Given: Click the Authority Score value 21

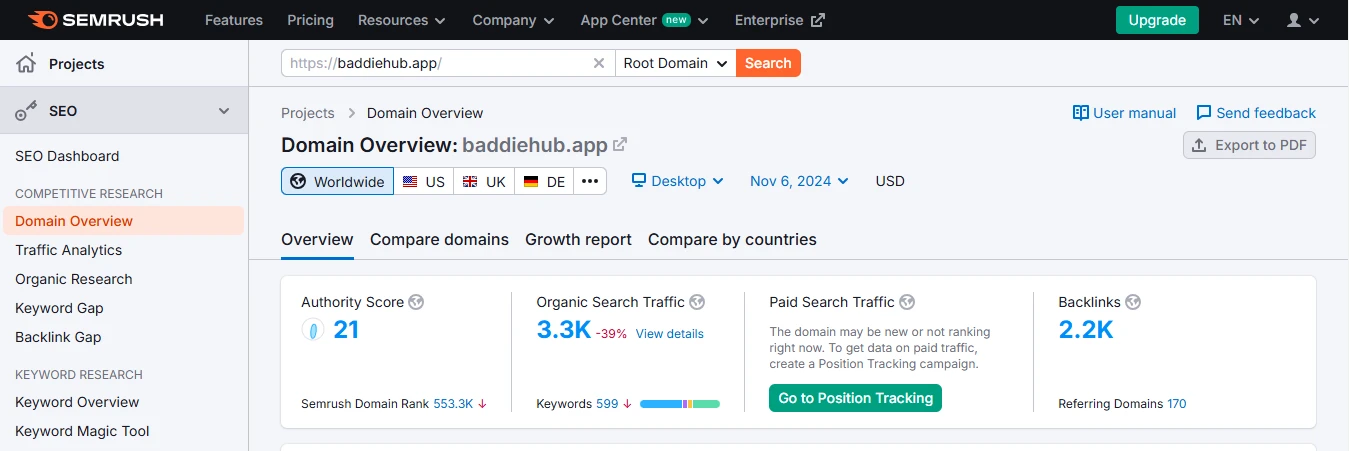Looking at the screenshot, I should tap(346, 329).
